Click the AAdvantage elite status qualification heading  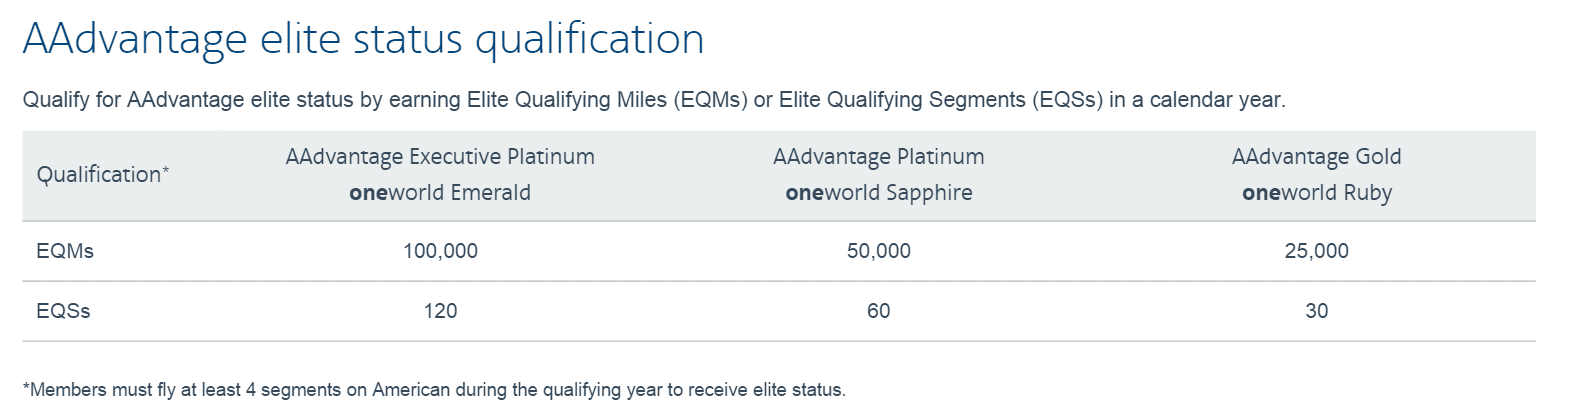coord(364,40)
